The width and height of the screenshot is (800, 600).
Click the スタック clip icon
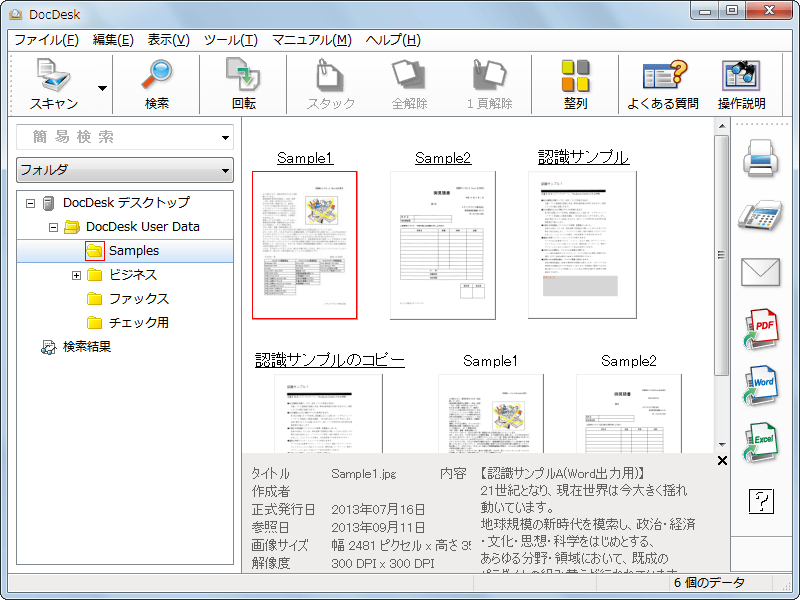(330, 76)
